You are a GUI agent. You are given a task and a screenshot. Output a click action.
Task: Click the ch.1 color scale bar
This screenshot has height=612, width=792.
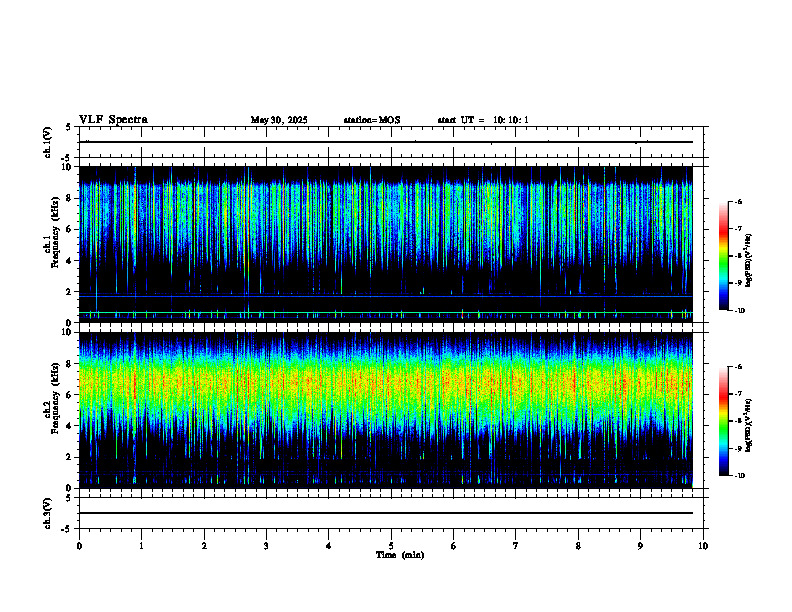click(x=723, y=256)
